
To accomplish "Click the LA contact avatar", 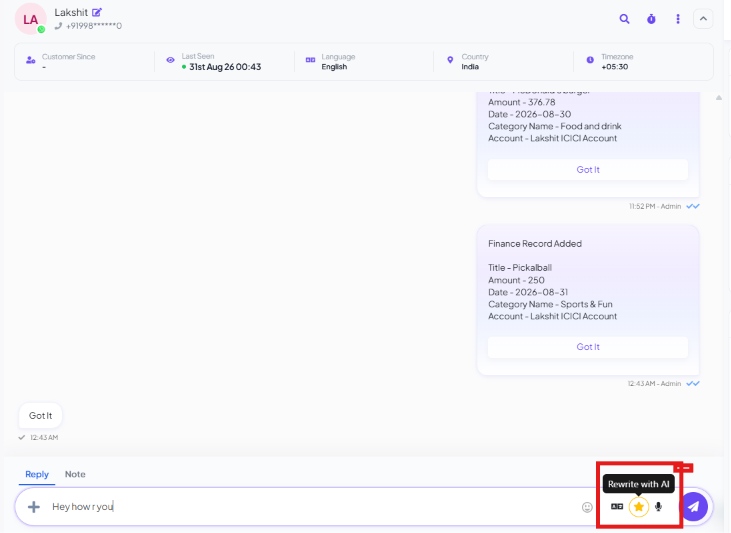I will pyautogui.click(x=30, y=19).
